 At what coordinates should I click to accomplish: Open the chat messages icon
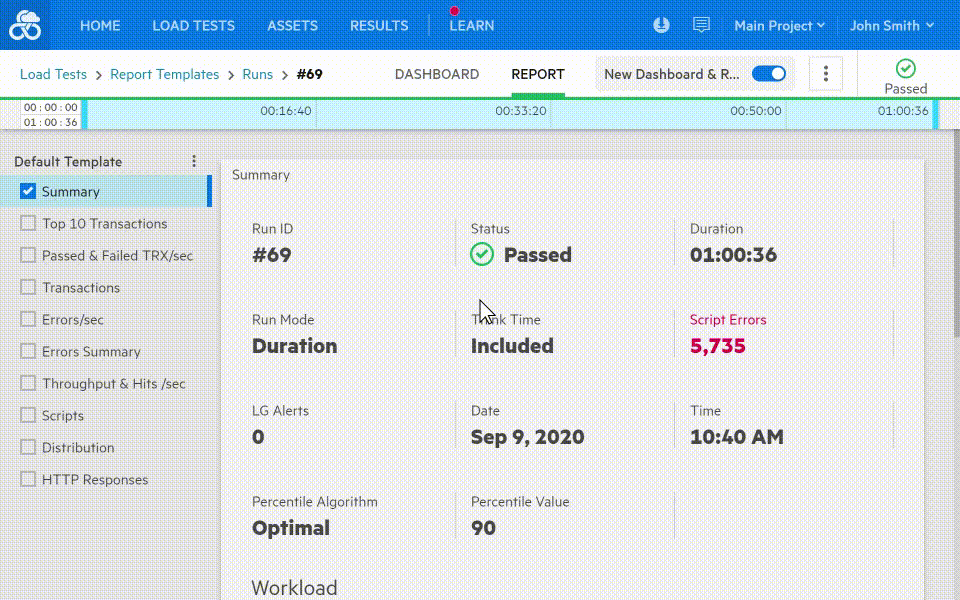coord(701,25)
